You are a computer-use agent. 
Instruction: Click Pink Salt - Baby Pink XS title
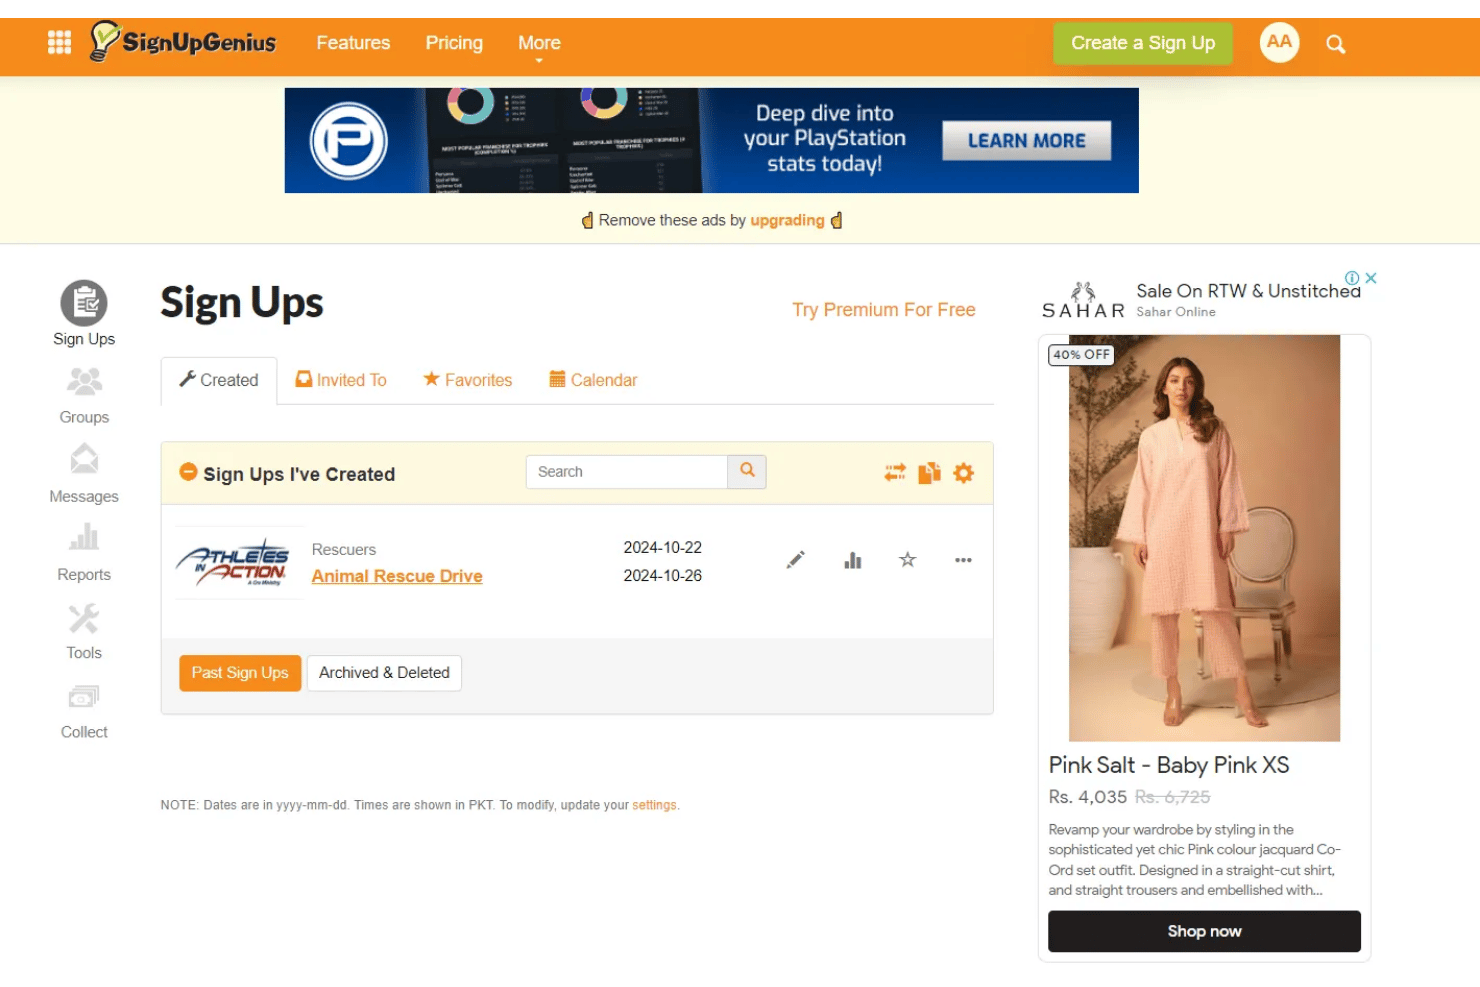click(1169, 765)
